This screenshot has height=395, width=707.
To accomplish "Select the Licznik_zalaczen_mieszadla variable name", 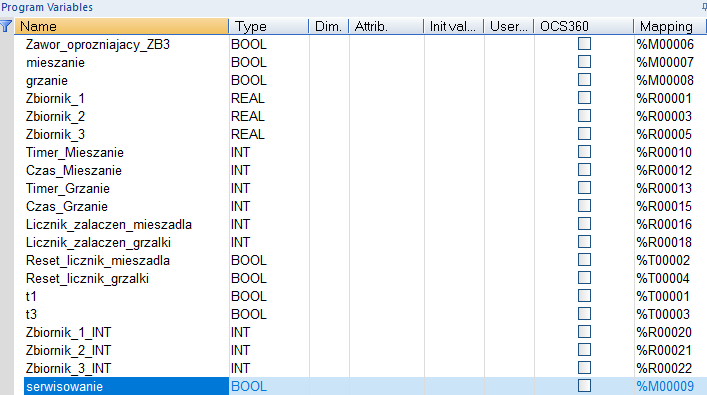I will 109,225.
